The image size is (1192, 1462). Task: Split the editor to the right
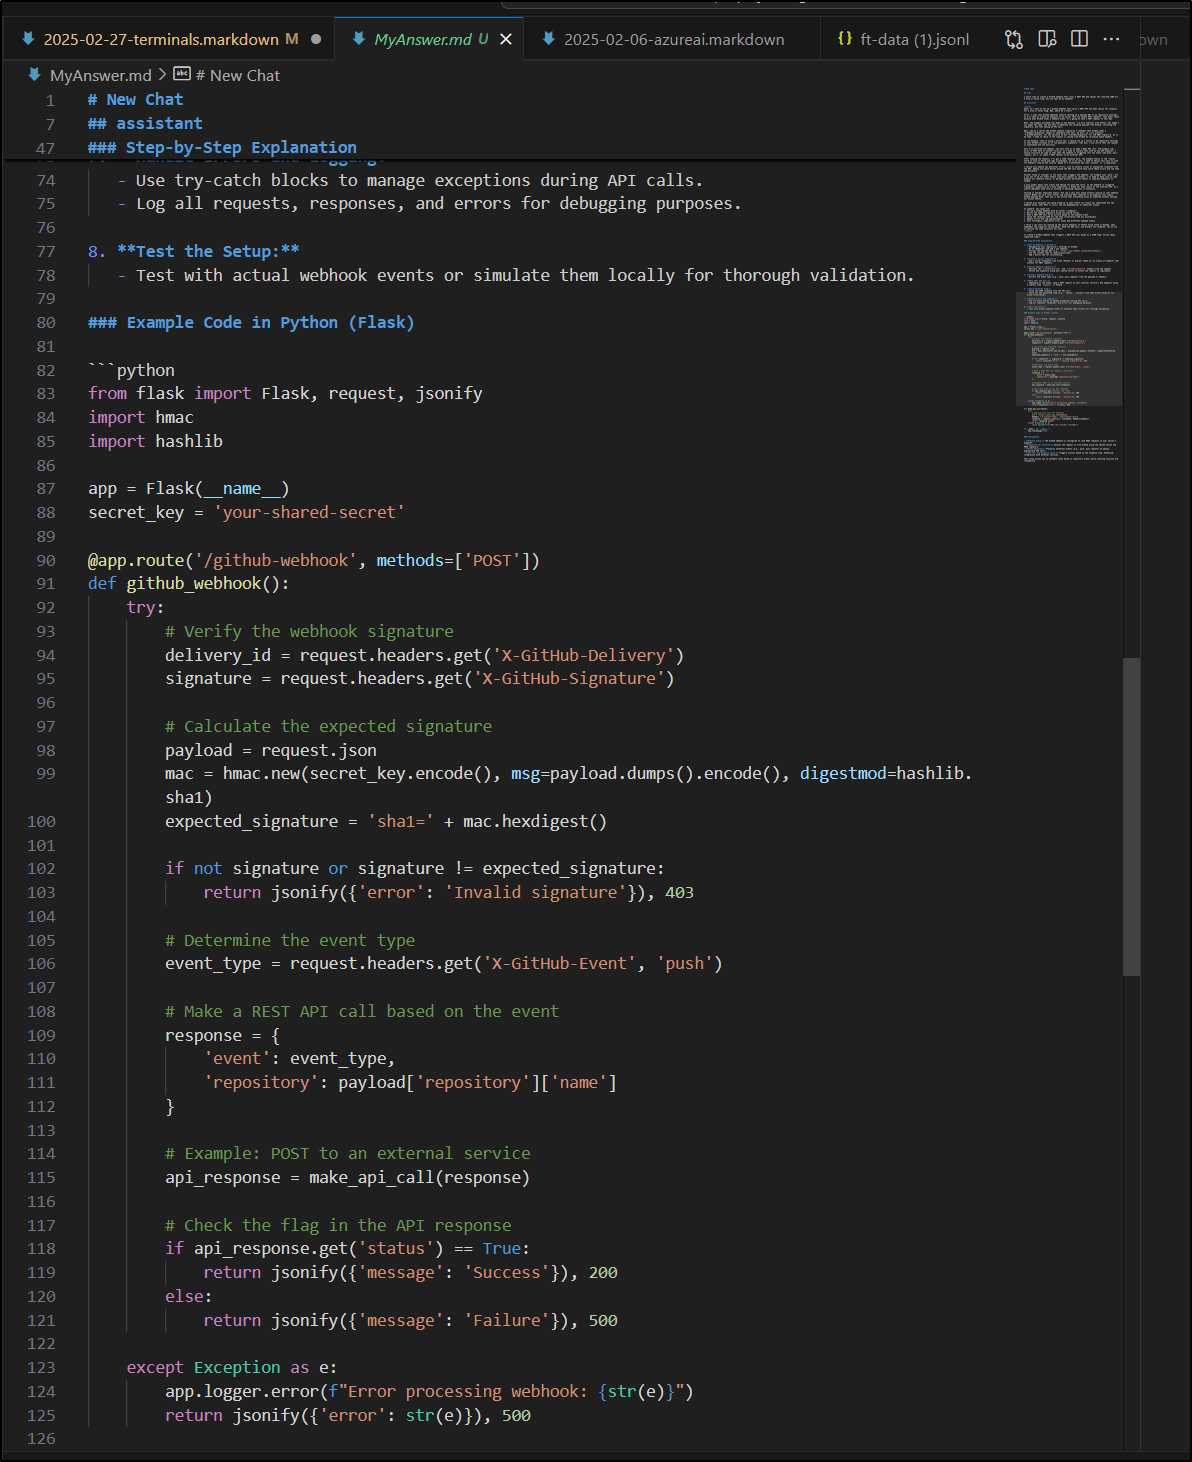tap(1079, 39)
